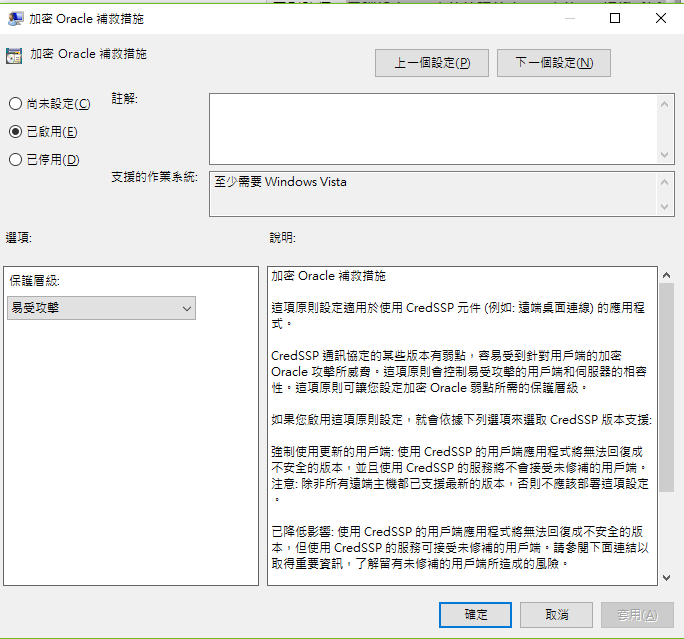Click the 說明 panel scroll-down arrow
Viewport: 684px width, 639px height.
666,578
